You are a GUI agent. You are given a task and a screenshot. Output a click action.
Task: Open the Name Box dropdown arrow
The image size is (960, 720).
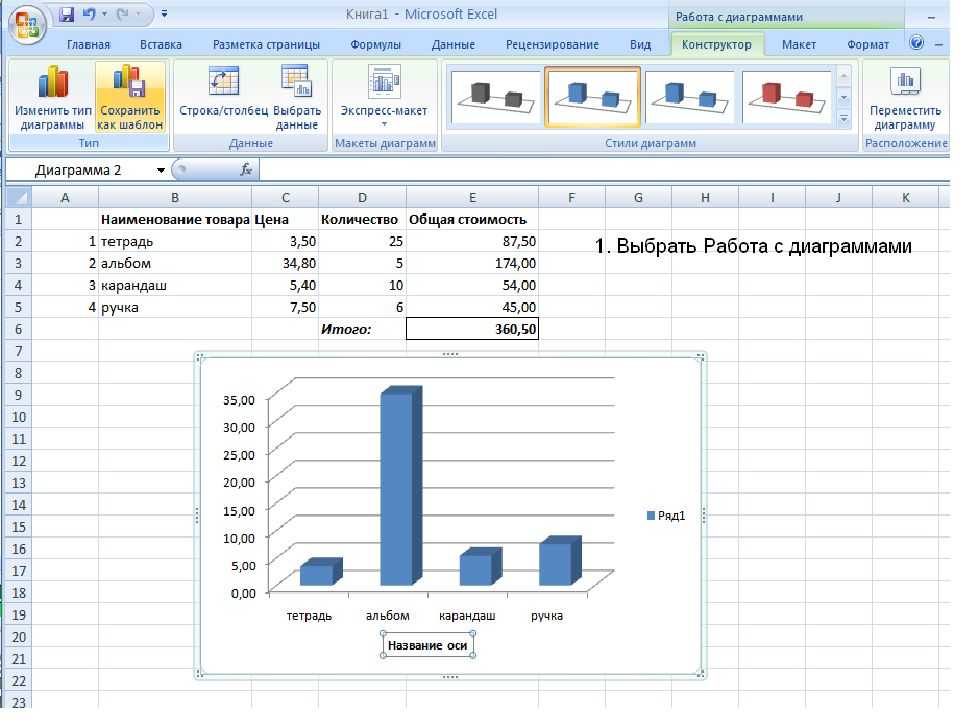coord(160,170)
